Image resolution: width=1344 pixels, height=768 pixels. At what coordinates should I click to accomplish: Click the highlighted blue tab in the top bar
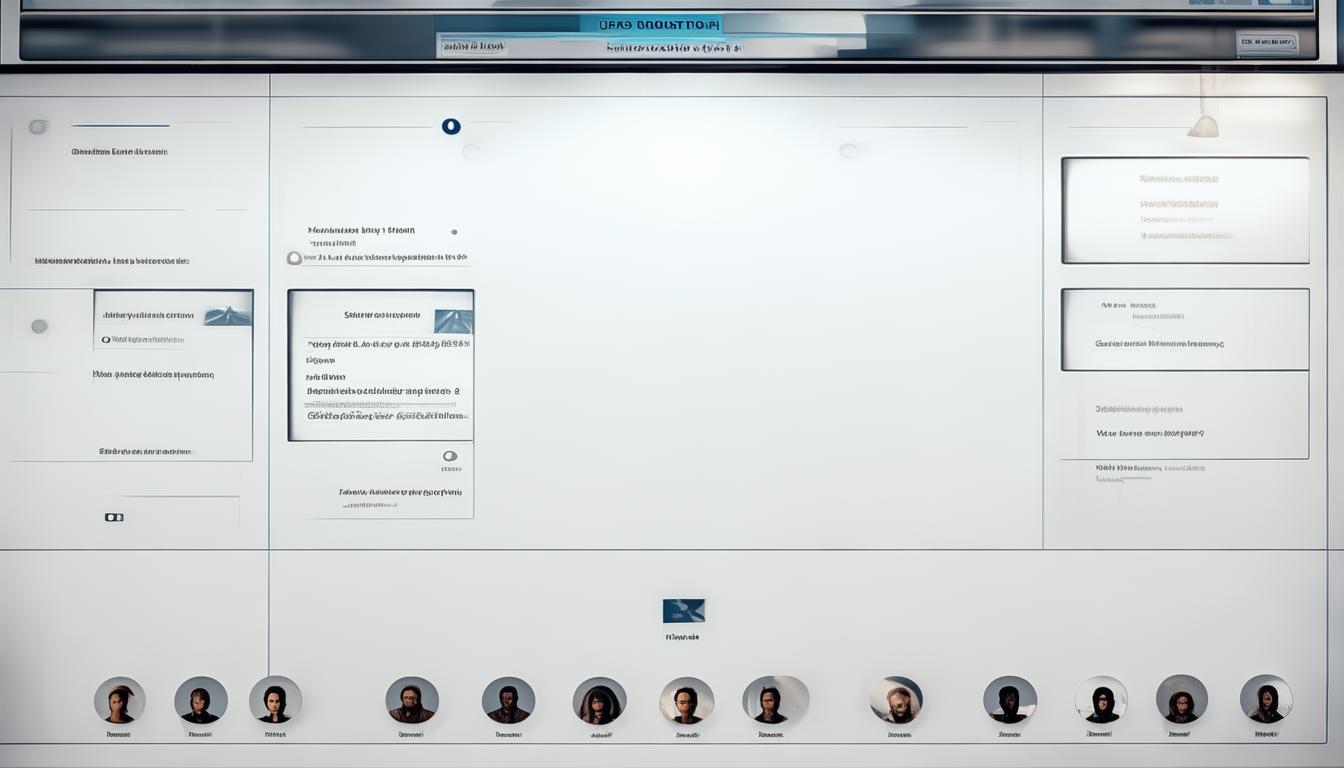(x=650, y=25)
